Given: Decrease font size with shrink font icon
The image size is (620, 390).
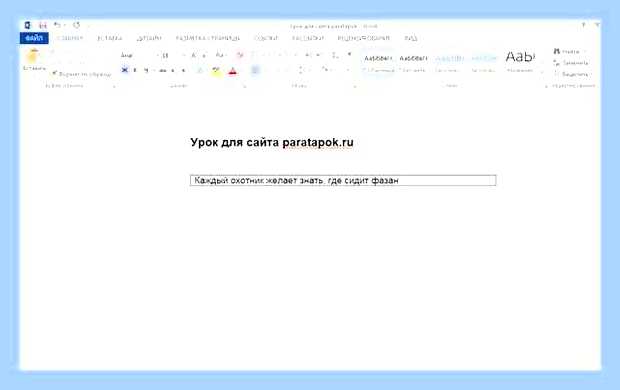Looking at the screenshot, I should click(204, 55).
